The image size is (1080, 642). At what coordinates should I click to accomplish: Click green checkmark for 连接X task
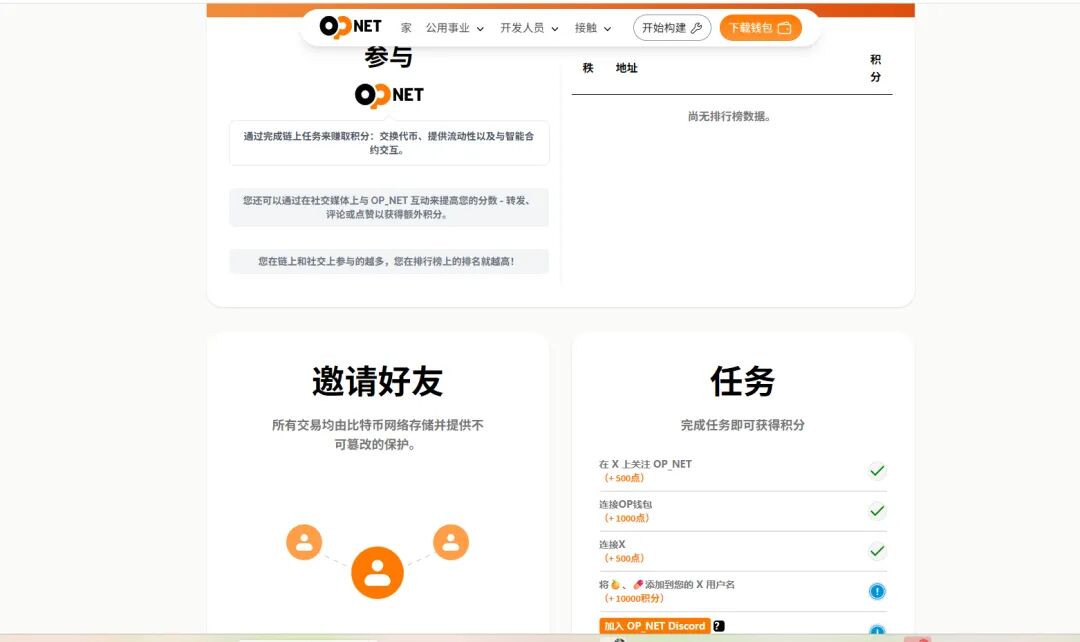[x=877, y=551]
